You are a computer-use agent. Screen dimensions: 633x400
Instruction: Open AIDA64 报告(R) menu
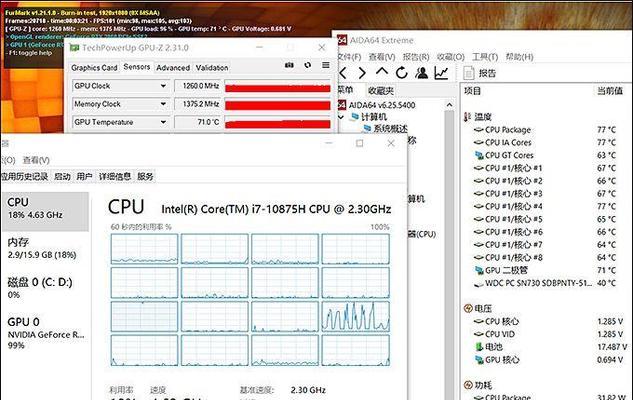[x=416, y=57]
